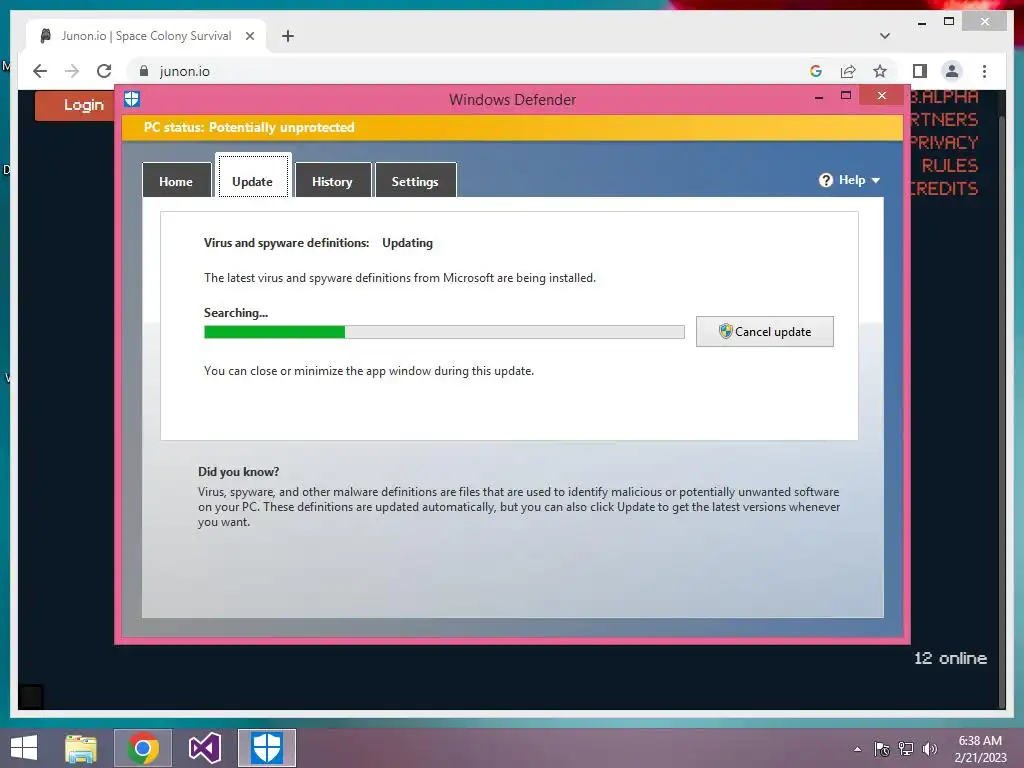Expand Chrome's tab search chevron
This screenshot has width=1024, height=768.
pos(885,36)
